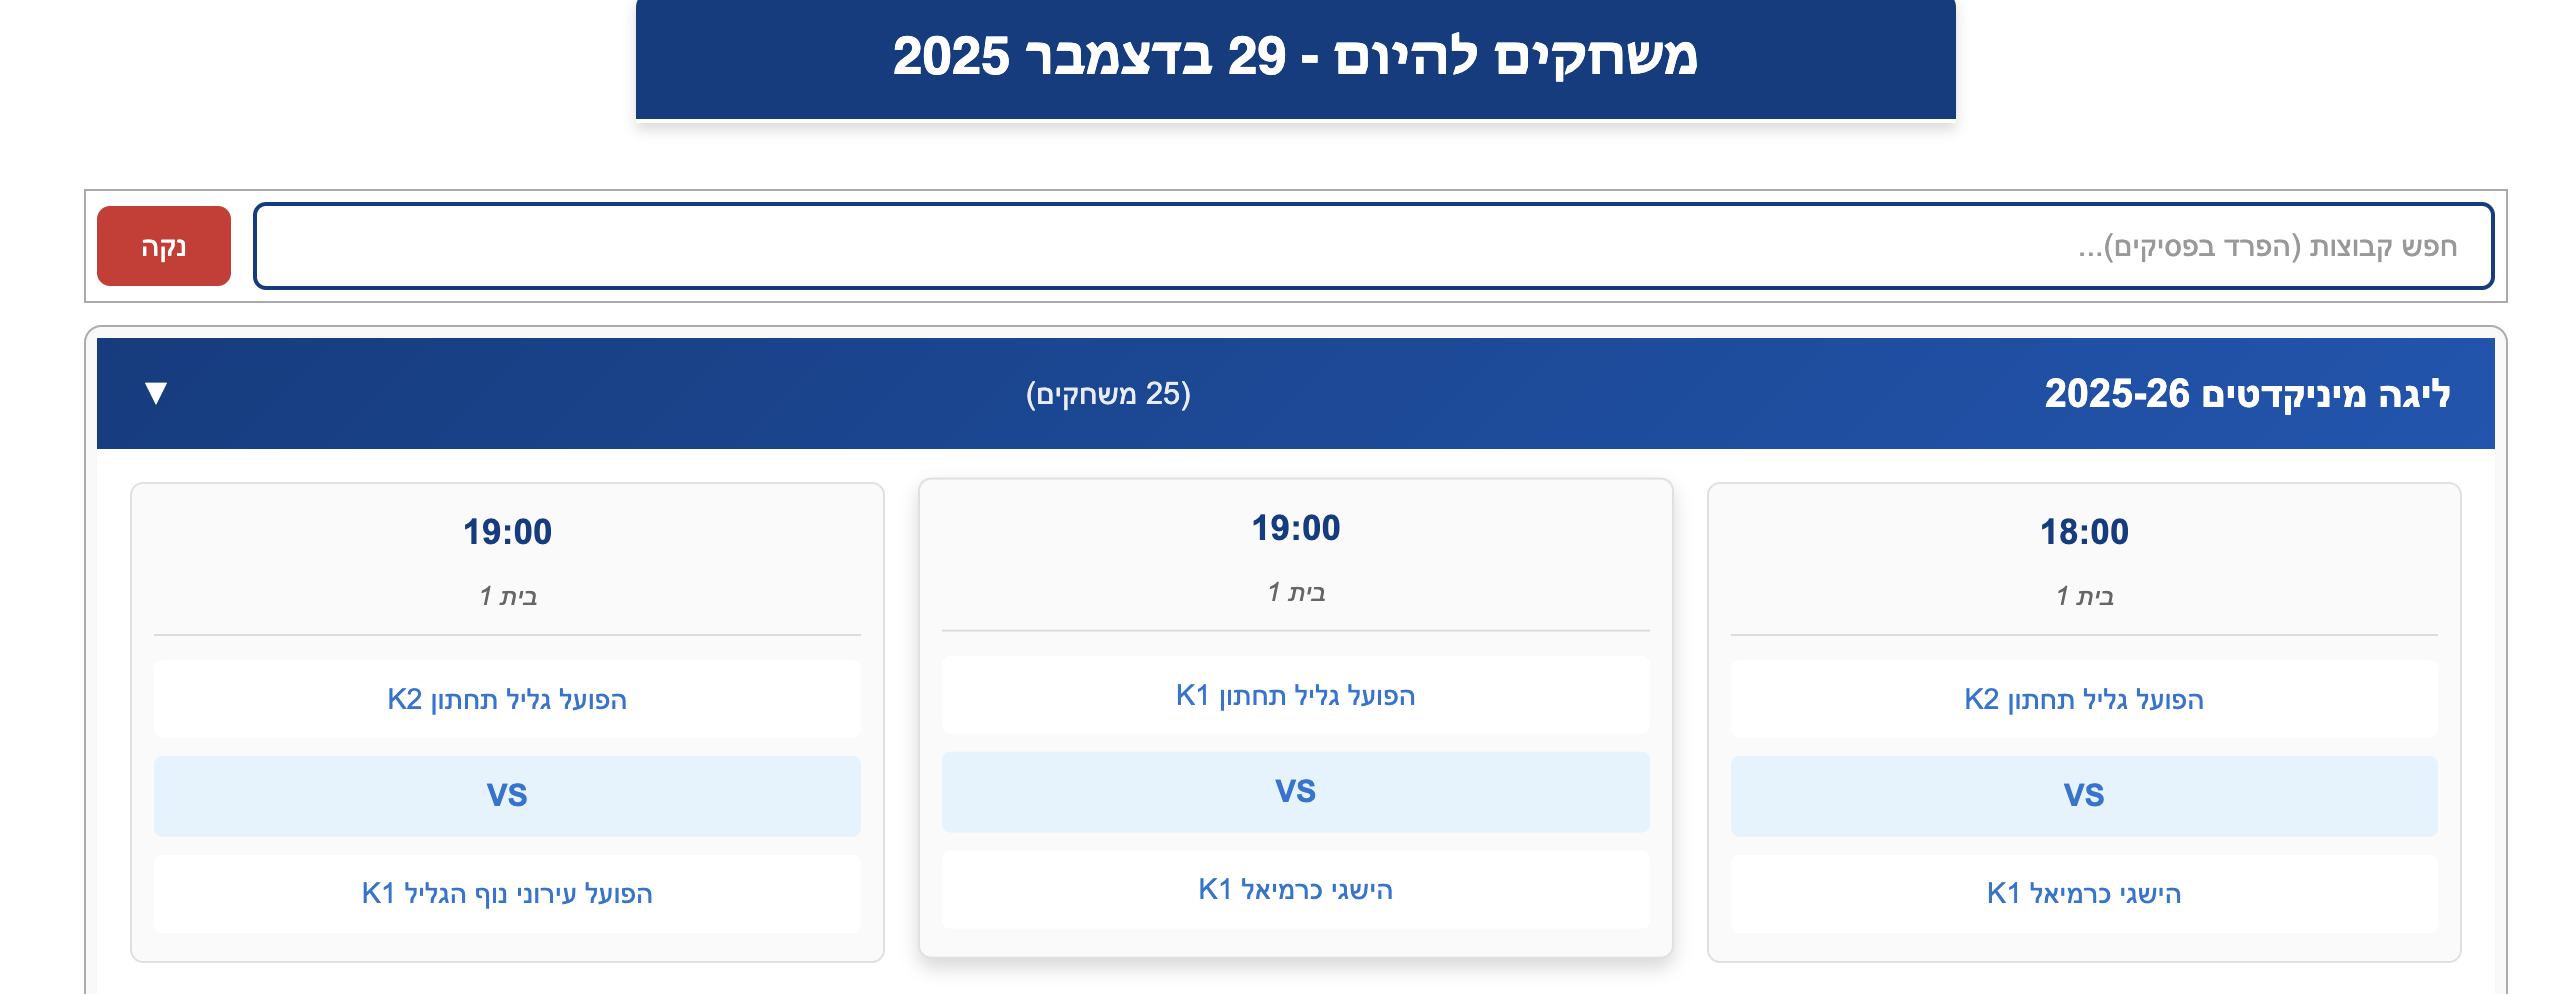Select the הישגי כרמיאל K1 team in middle card

[1295, 886]
